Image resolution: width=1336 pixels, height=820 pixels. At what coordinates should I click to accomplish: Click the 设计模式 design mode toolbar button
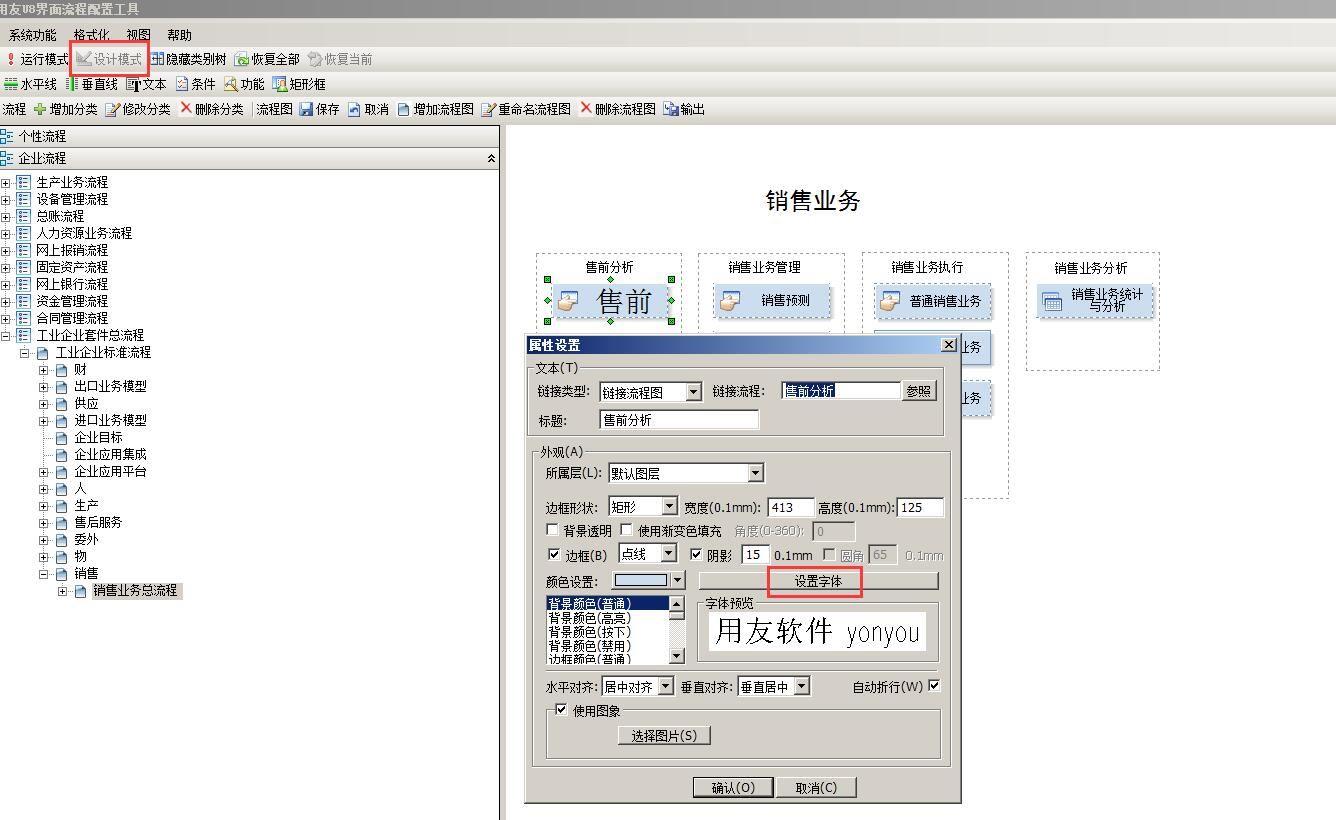109,59
